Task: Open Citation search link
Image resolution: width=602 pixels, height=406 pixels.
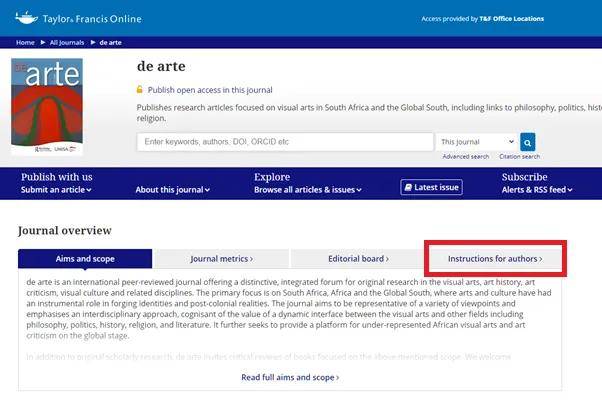Action: [519, 157]
